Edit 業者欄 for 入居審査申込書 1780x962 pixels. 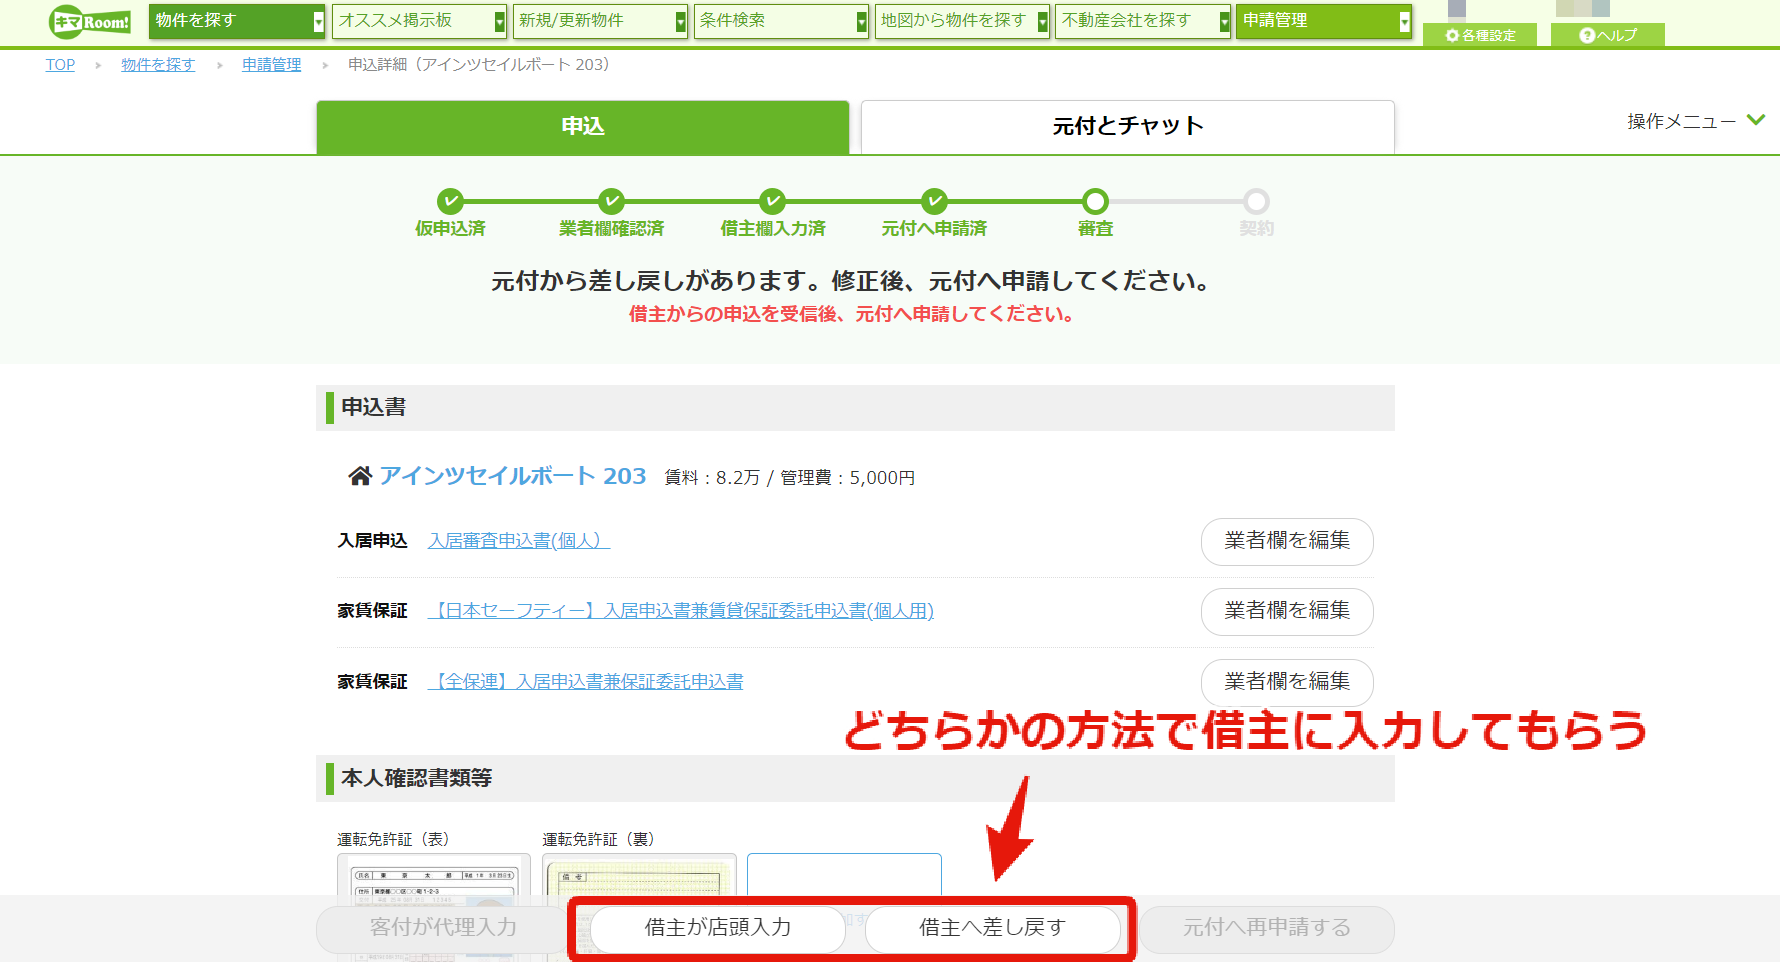(x=1287, y=541)
